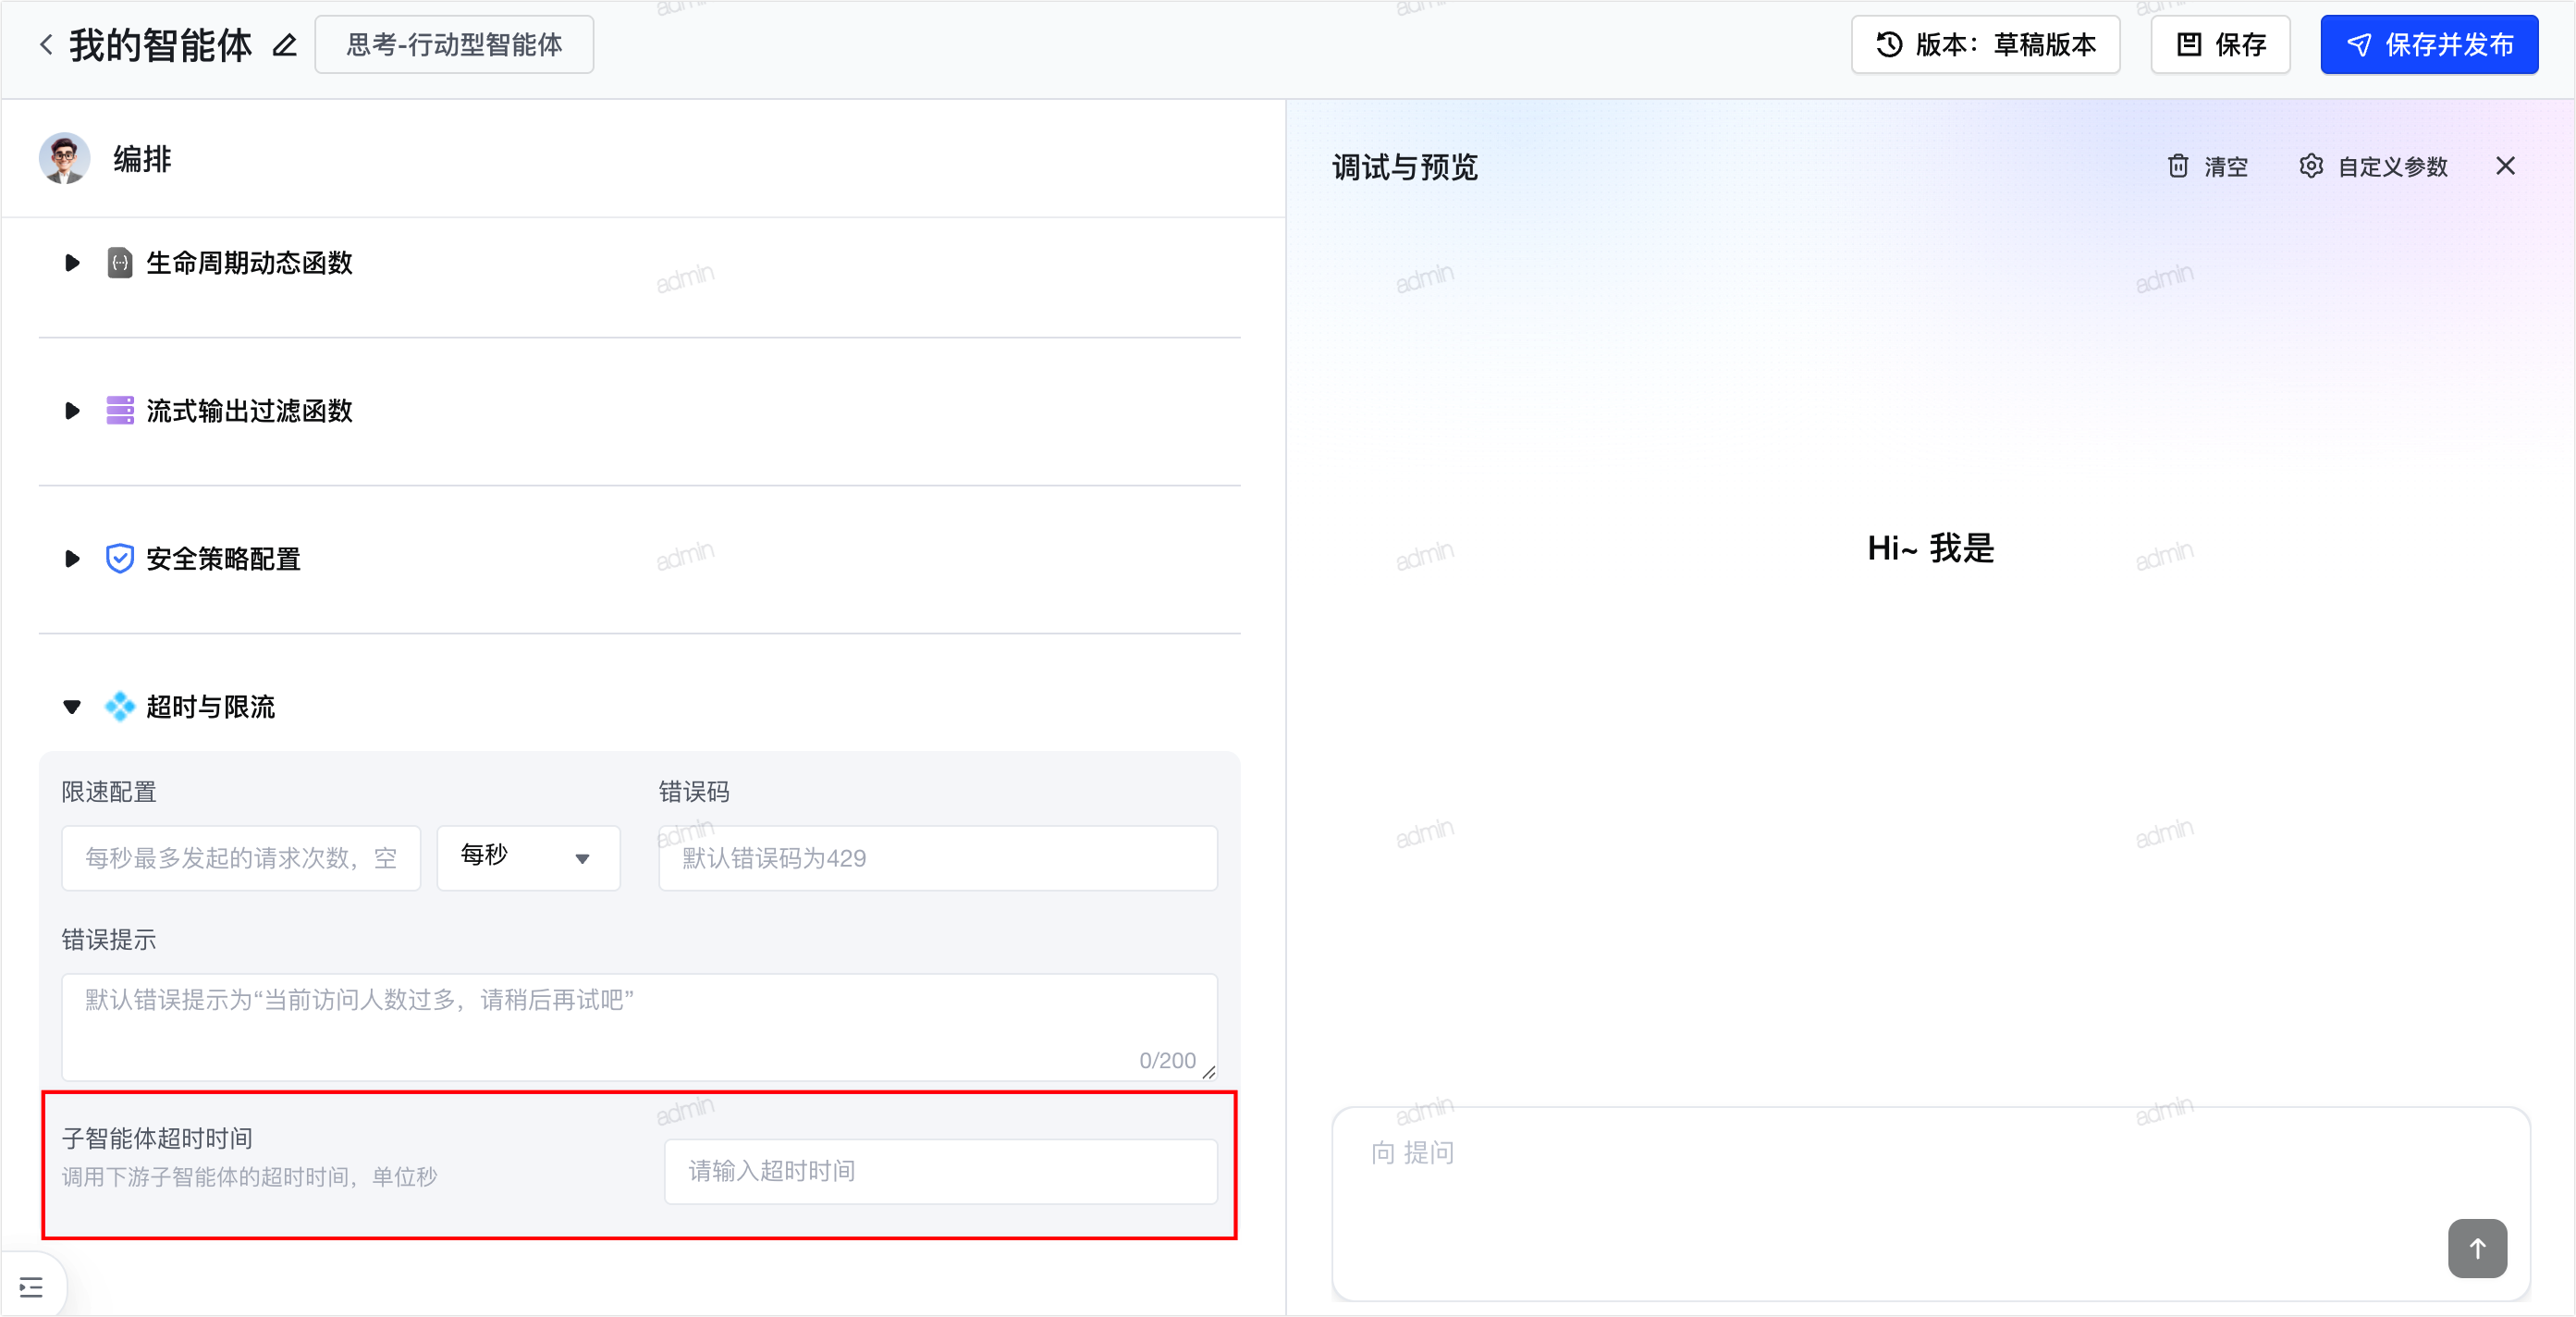
Task: Click the 生命周期动态函数 heading text
Action: coord(250,263)
